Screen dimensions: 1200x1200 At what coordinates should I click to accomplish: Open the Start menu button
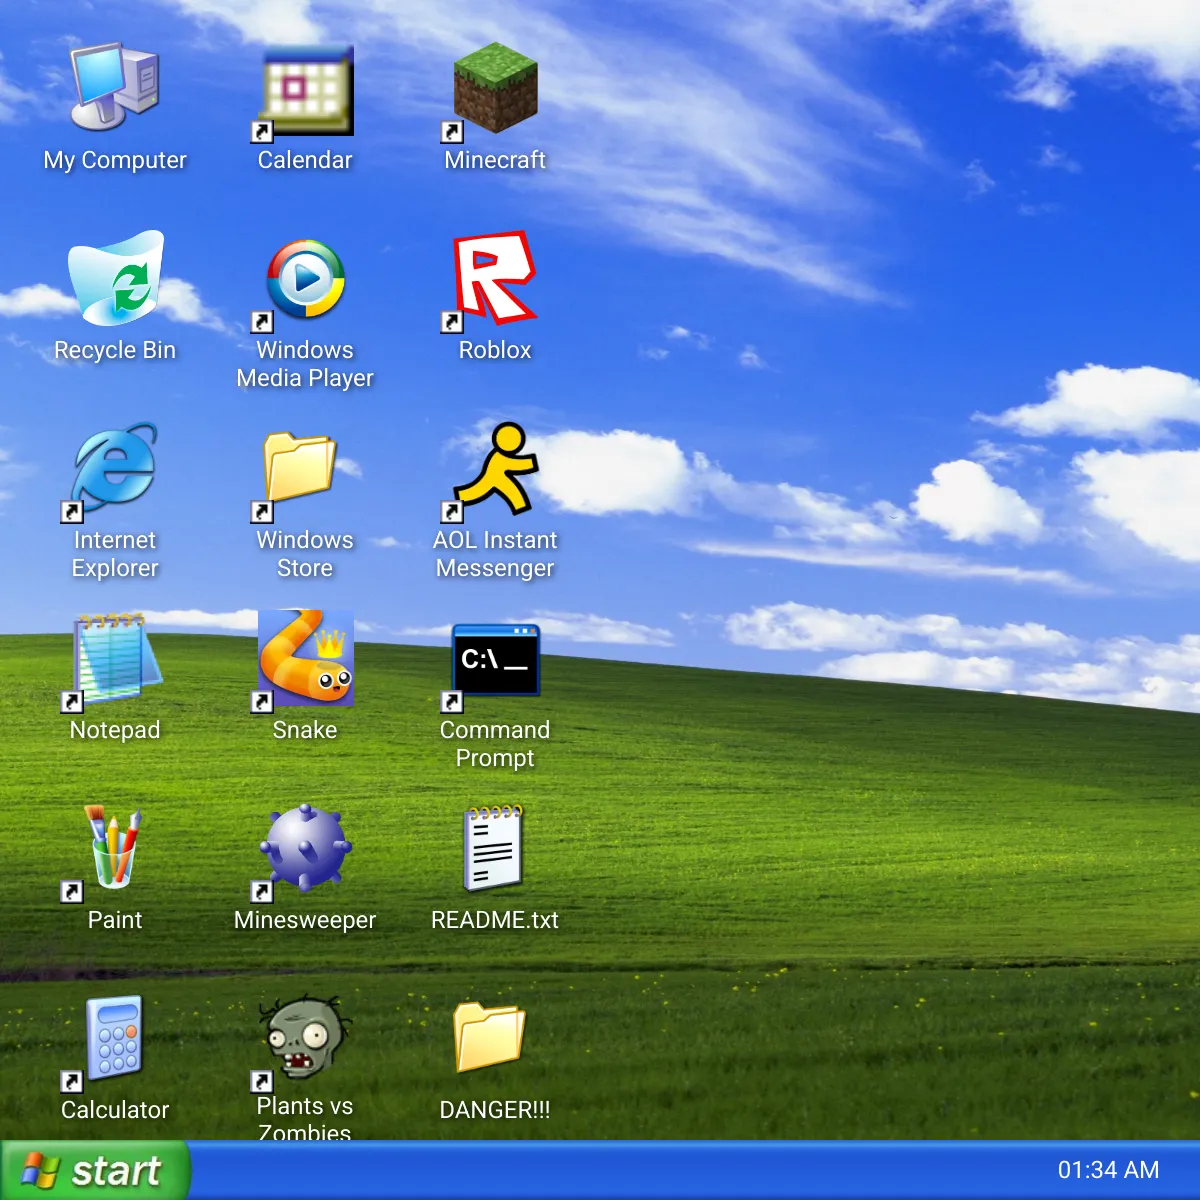(95, 1170)
